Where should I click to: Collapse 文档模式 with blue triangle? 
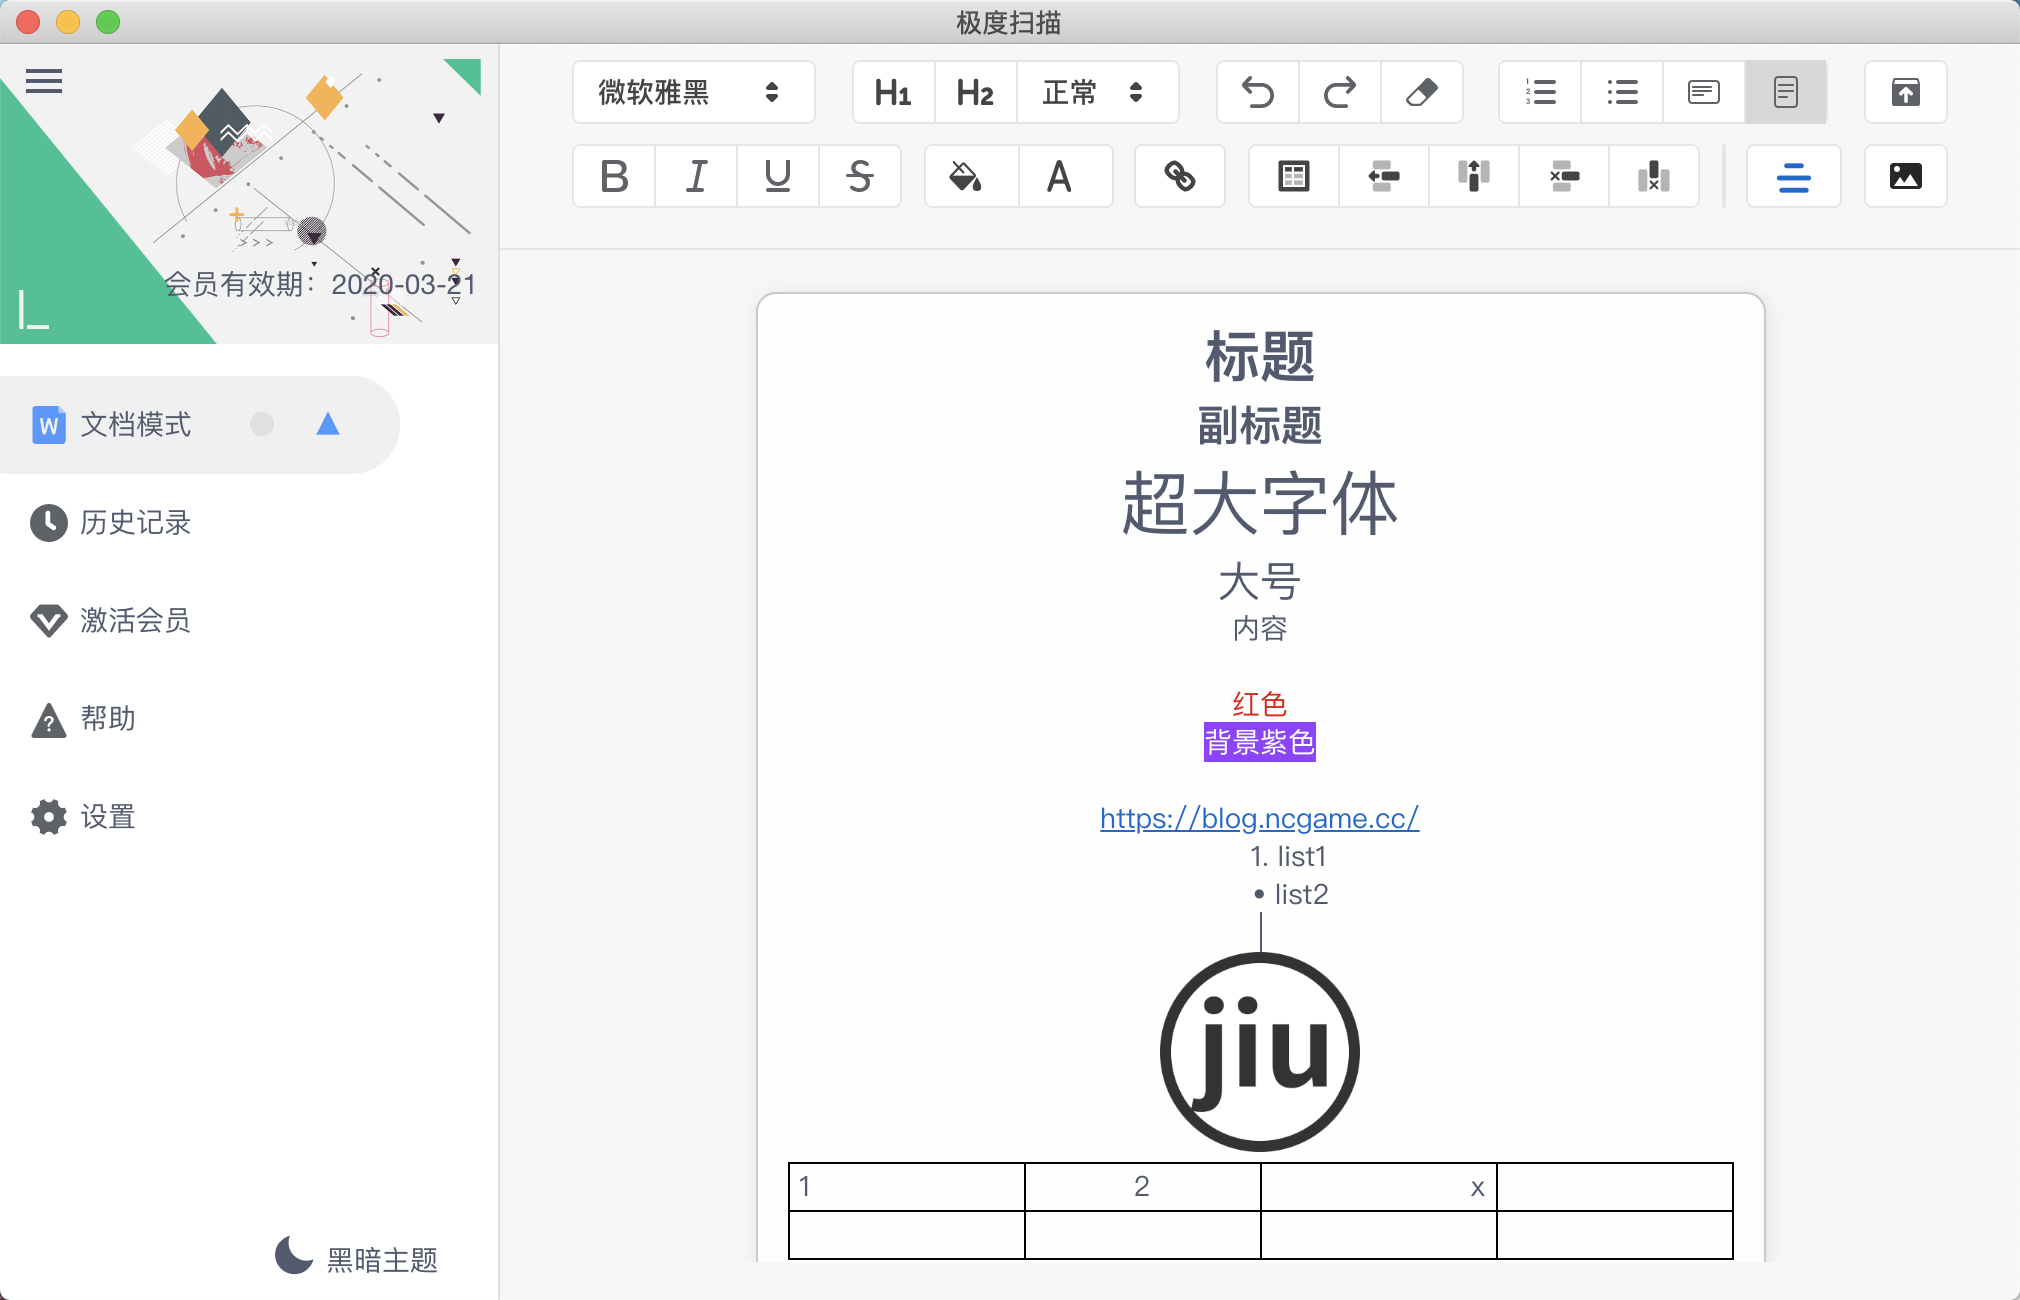click(328, 425)
